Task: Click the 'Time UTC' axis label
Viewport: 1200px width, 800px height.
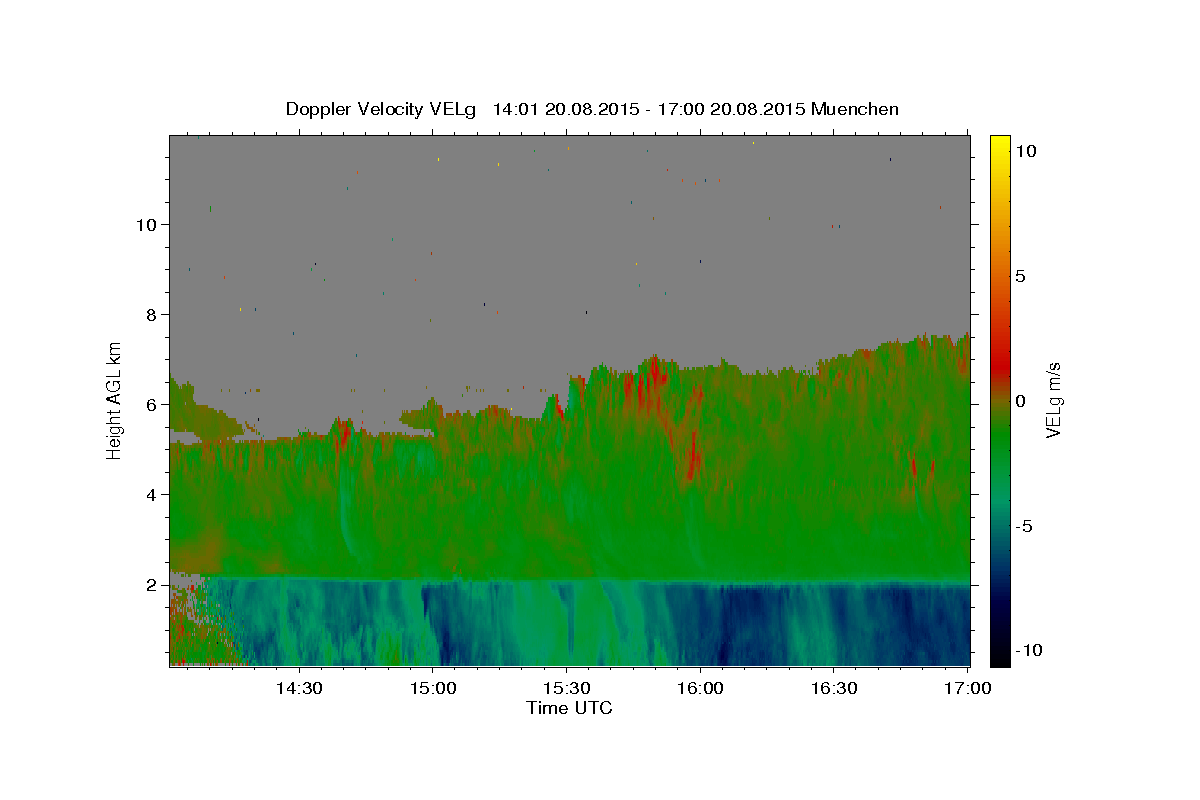Action: 569,708
